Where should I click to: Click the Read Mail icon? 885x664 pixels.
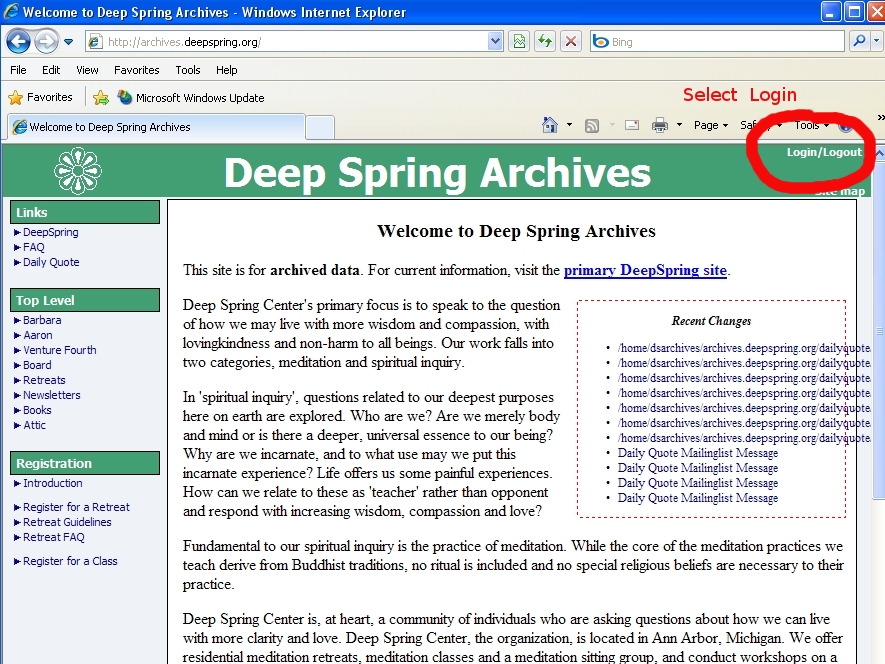point(632,125)
